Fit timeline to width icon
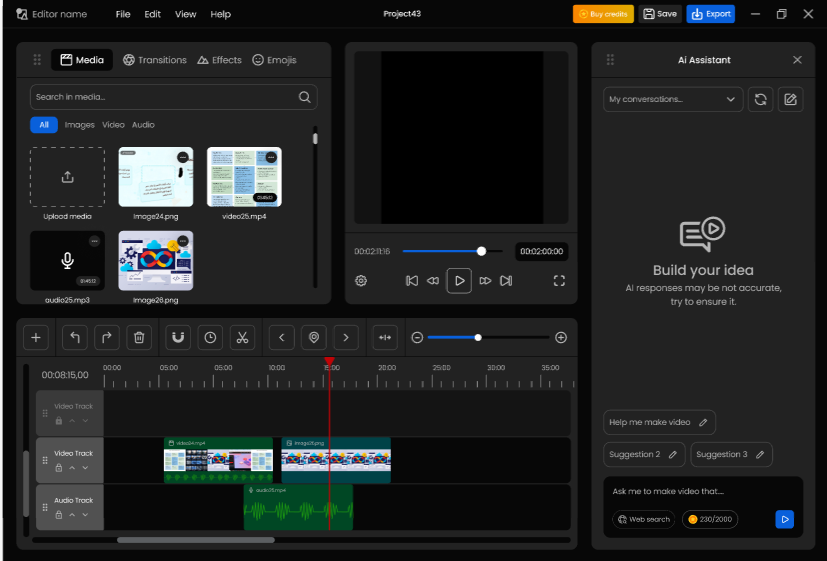Screen dimensions: 827x561 pyautogui.click(x=385, y=337)
